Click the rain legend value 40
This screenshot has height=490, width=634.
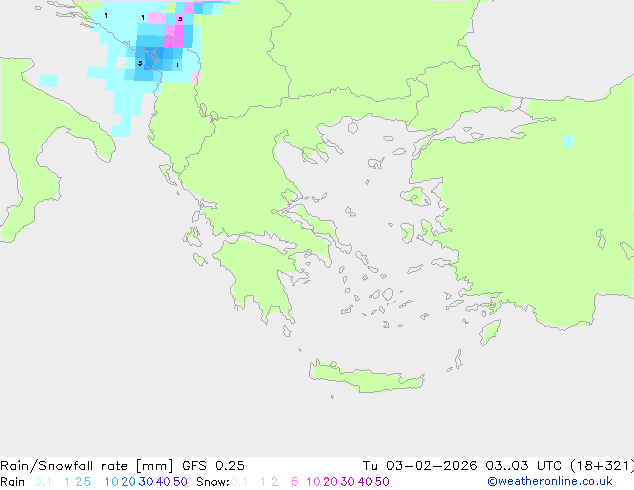tap(163, 482)
